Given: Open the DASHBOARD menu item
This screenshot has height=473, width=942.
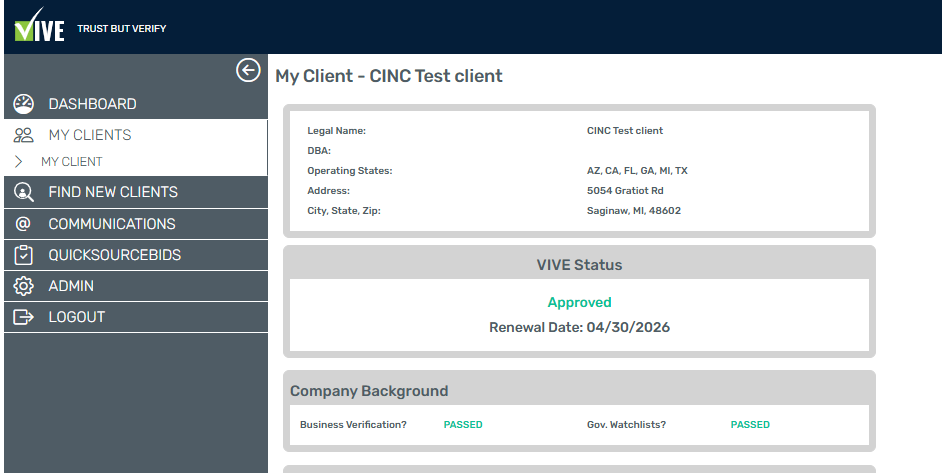Looking at the screenshot, I should click(x=136, y=104).
